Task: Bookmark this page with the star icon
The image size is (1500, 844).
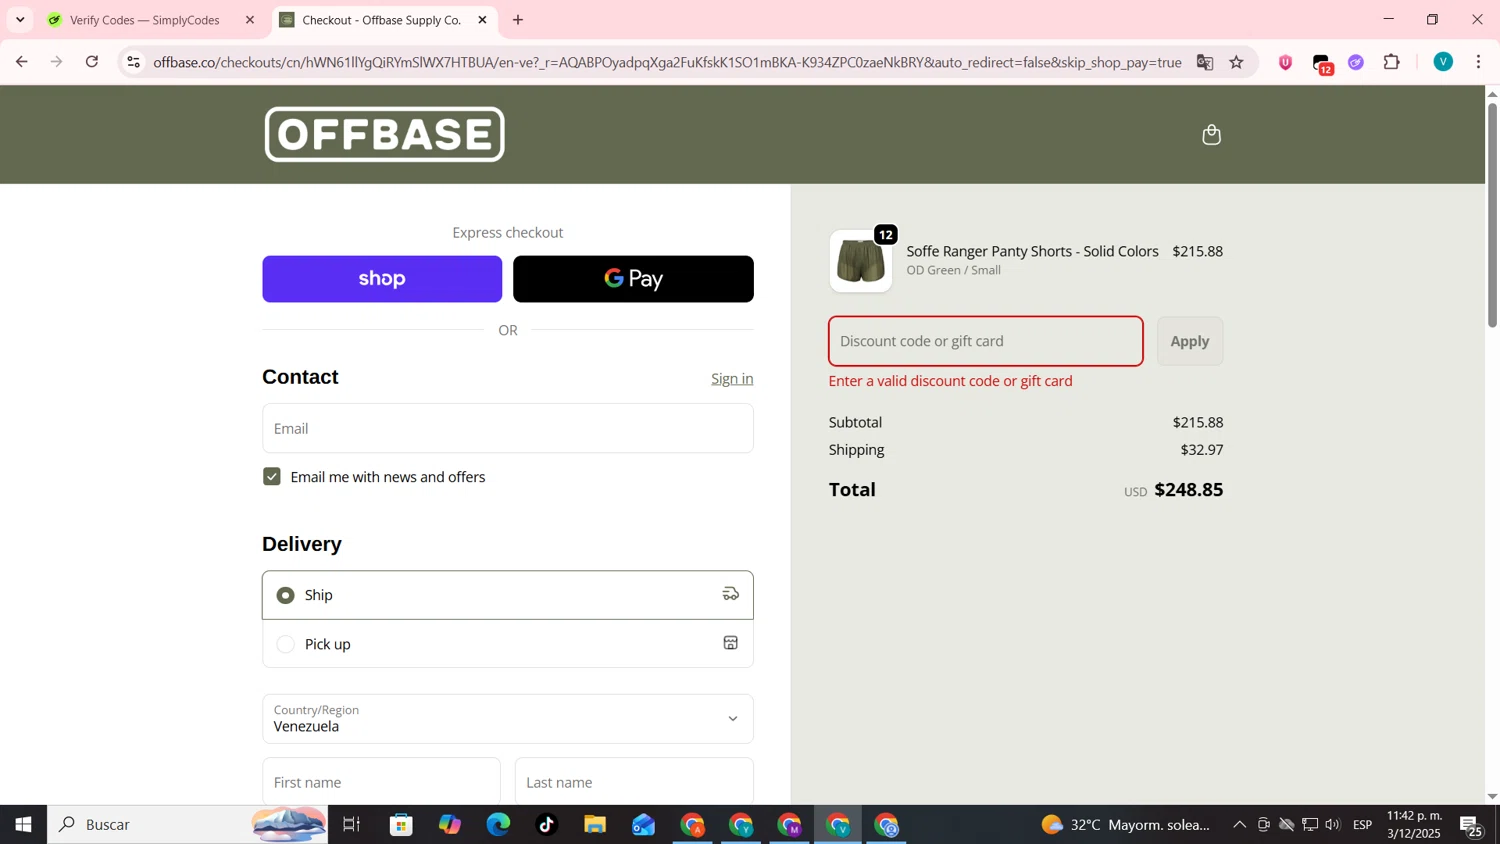Action: pos(1237,62)
